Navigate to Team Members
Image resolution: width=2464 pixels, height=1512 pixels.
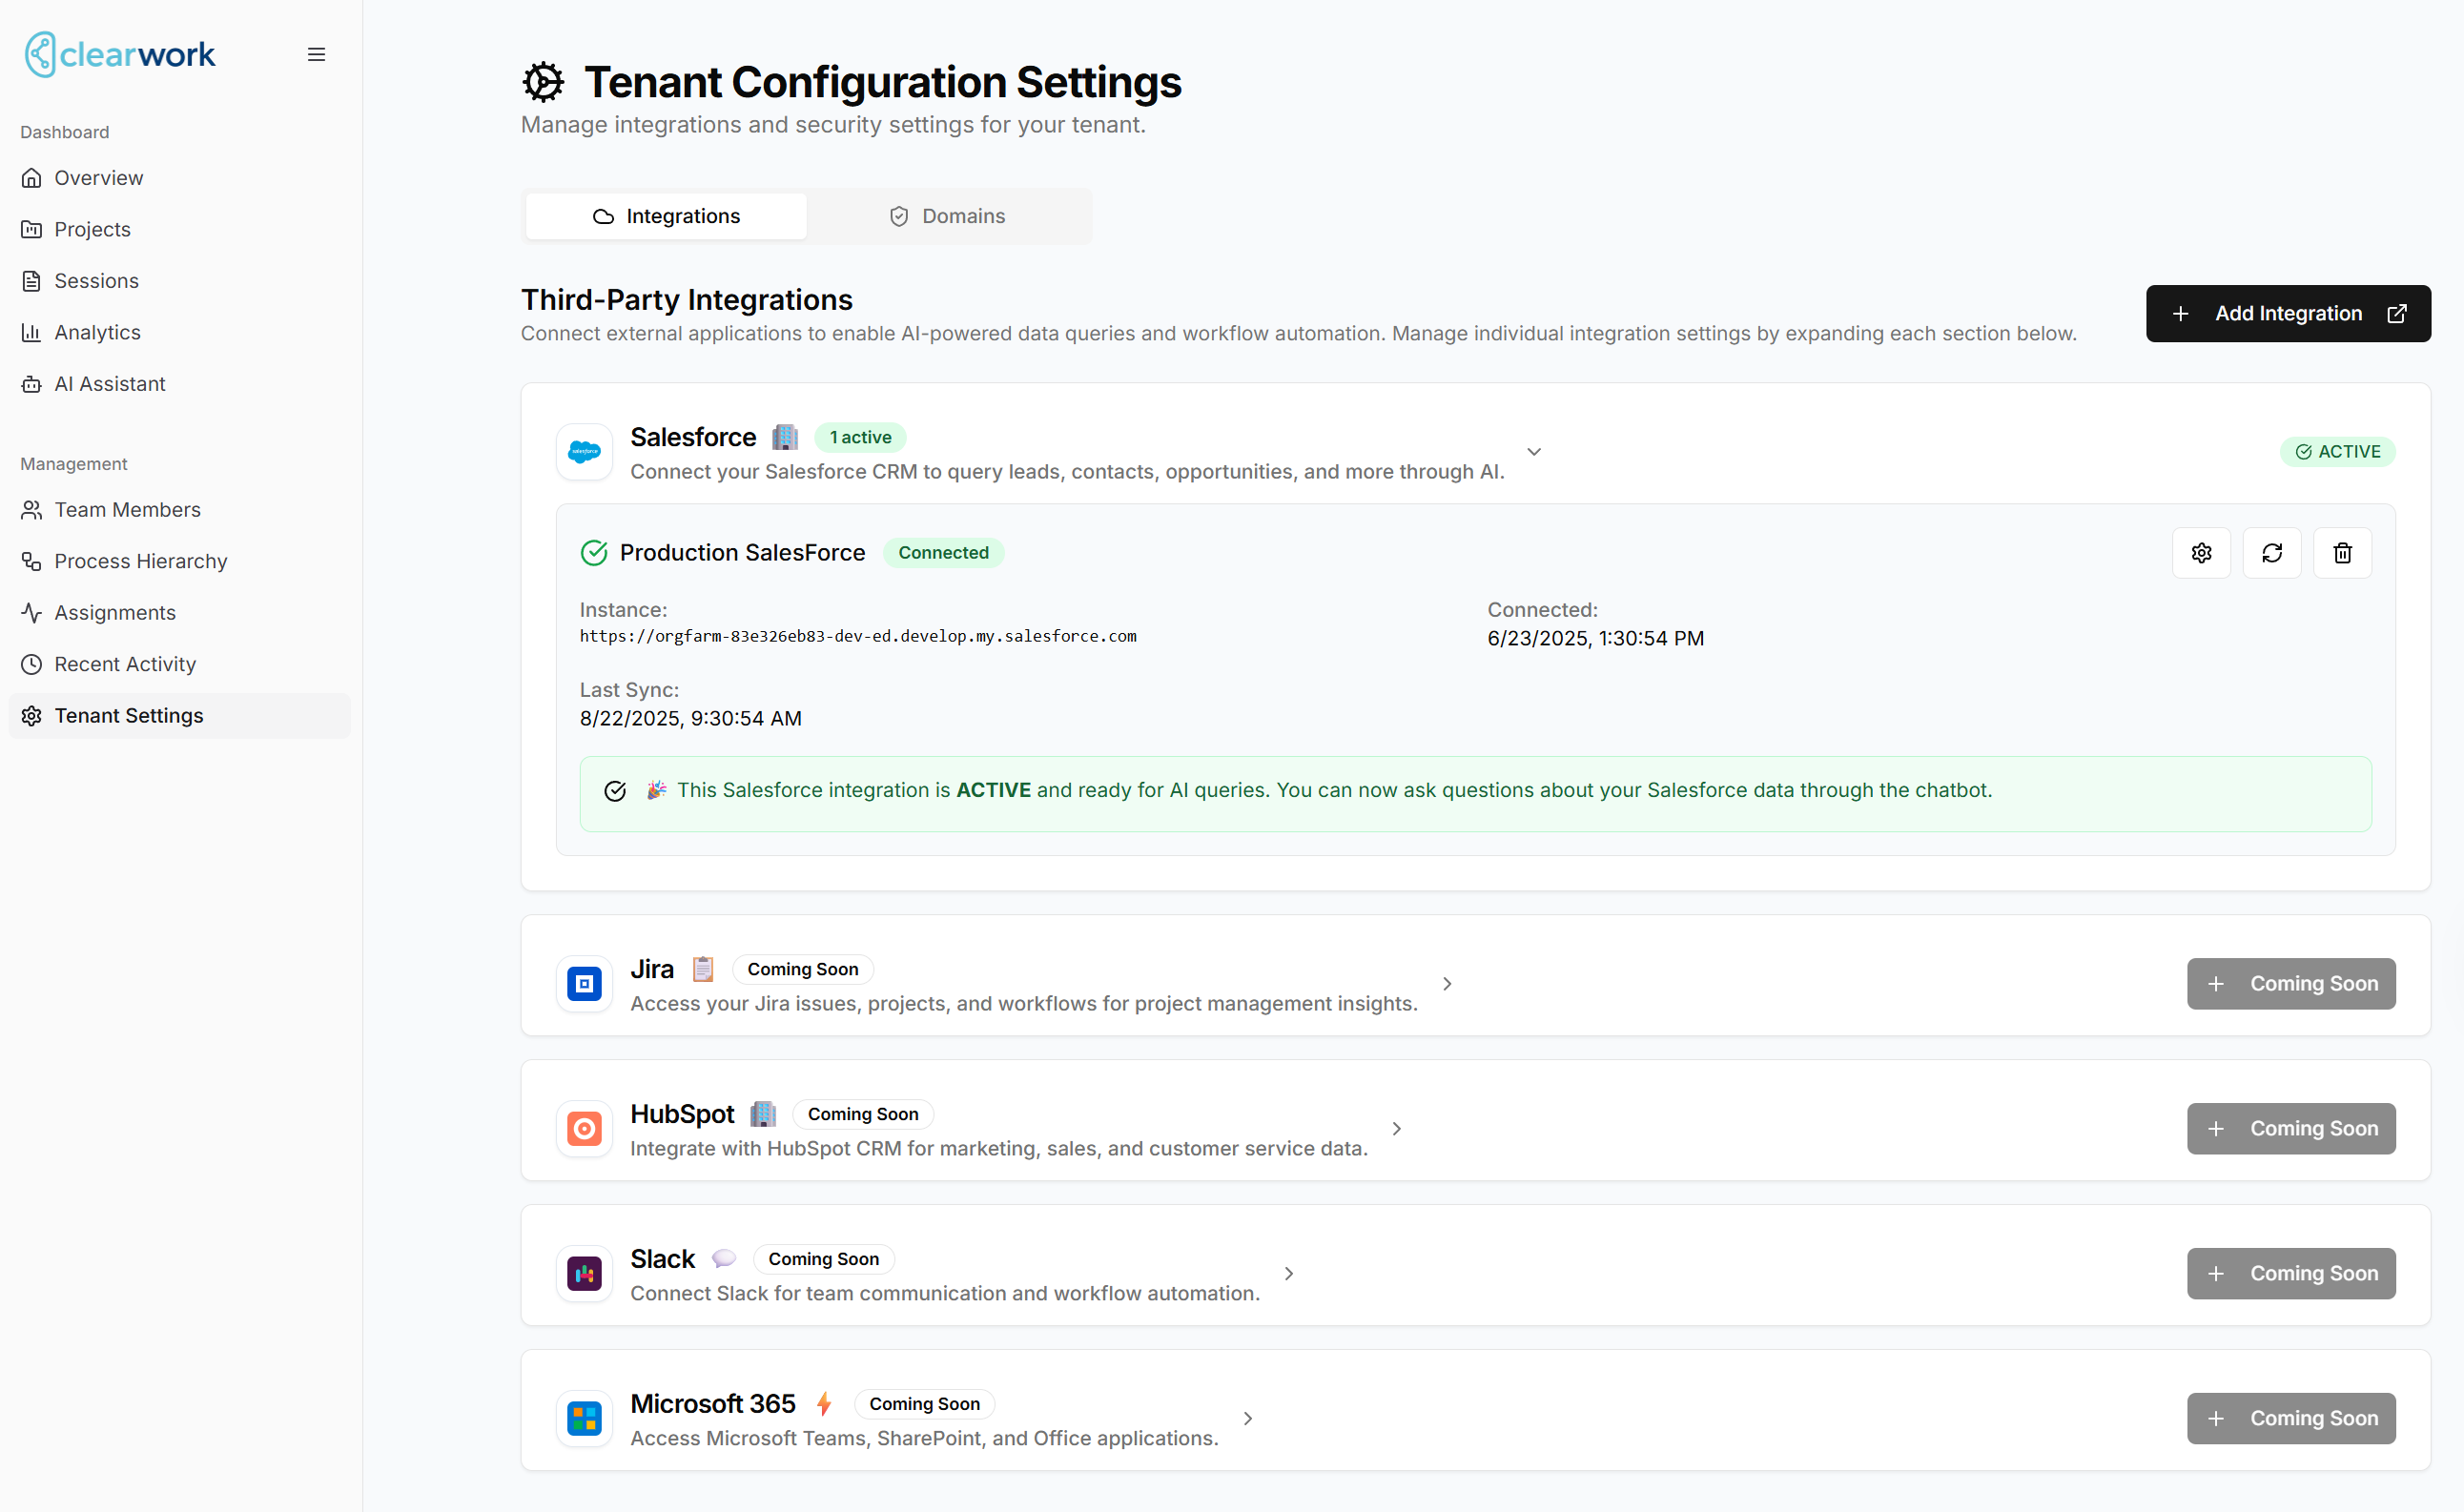179,510
